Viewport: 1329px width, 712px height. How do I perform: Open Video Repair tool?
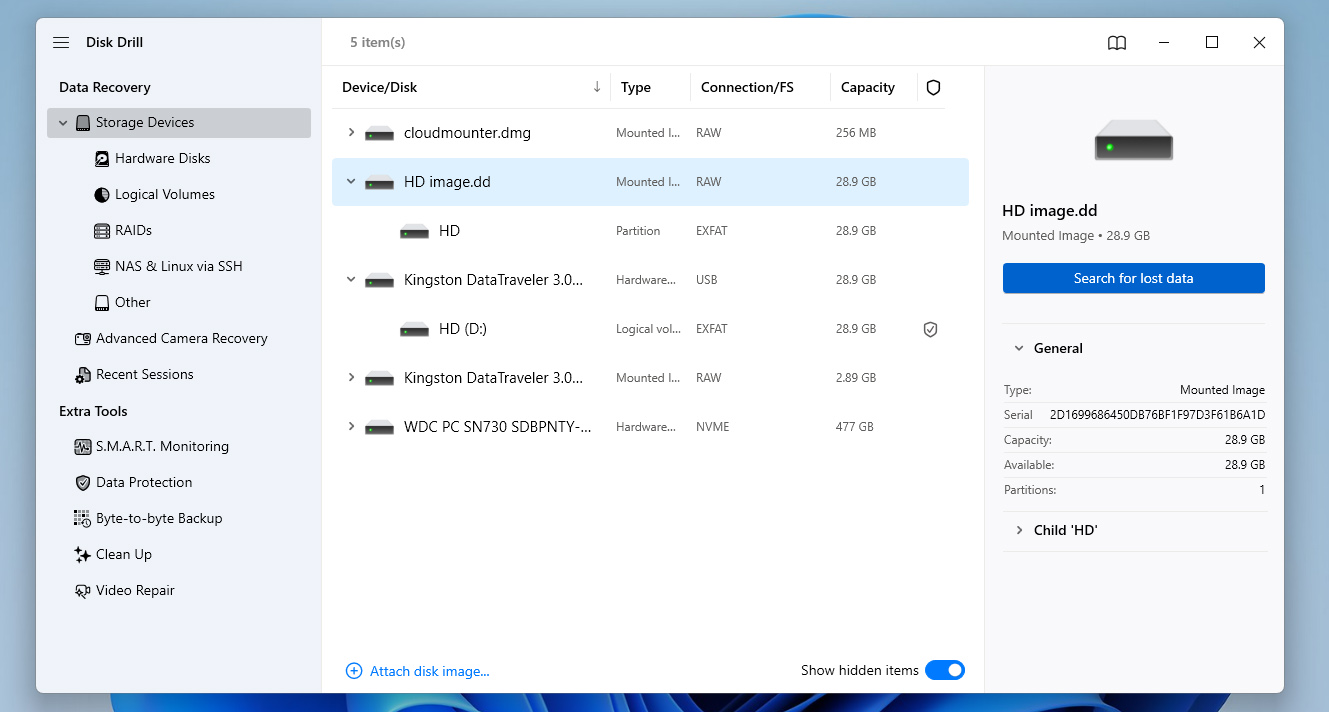pyautogui.click(x=135, y=591)
